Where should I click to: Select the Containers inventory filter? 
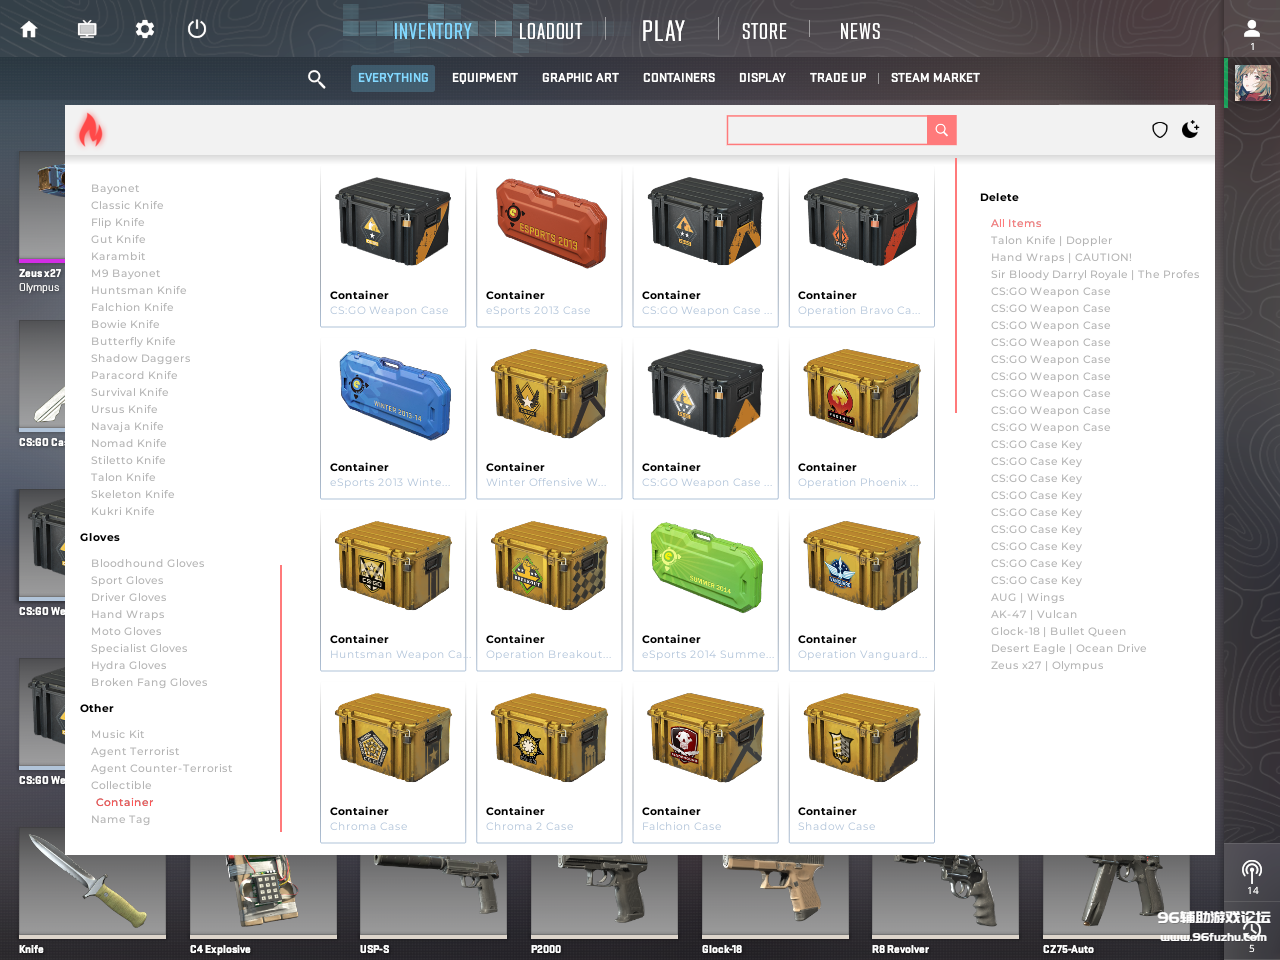(x=678, y=78)
